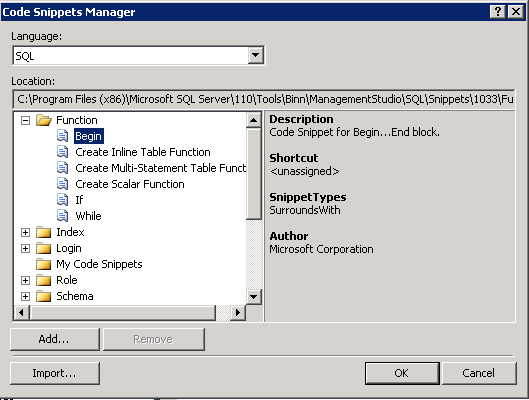Open the Language dropdown showing SQL
529x400 pixels.
[x=255, y=55]
